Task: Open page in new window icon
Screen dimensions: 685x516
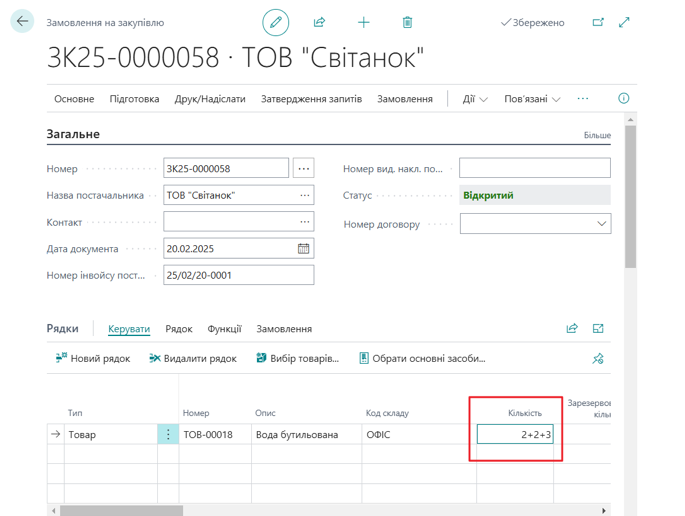Action: tap(598, 22)
